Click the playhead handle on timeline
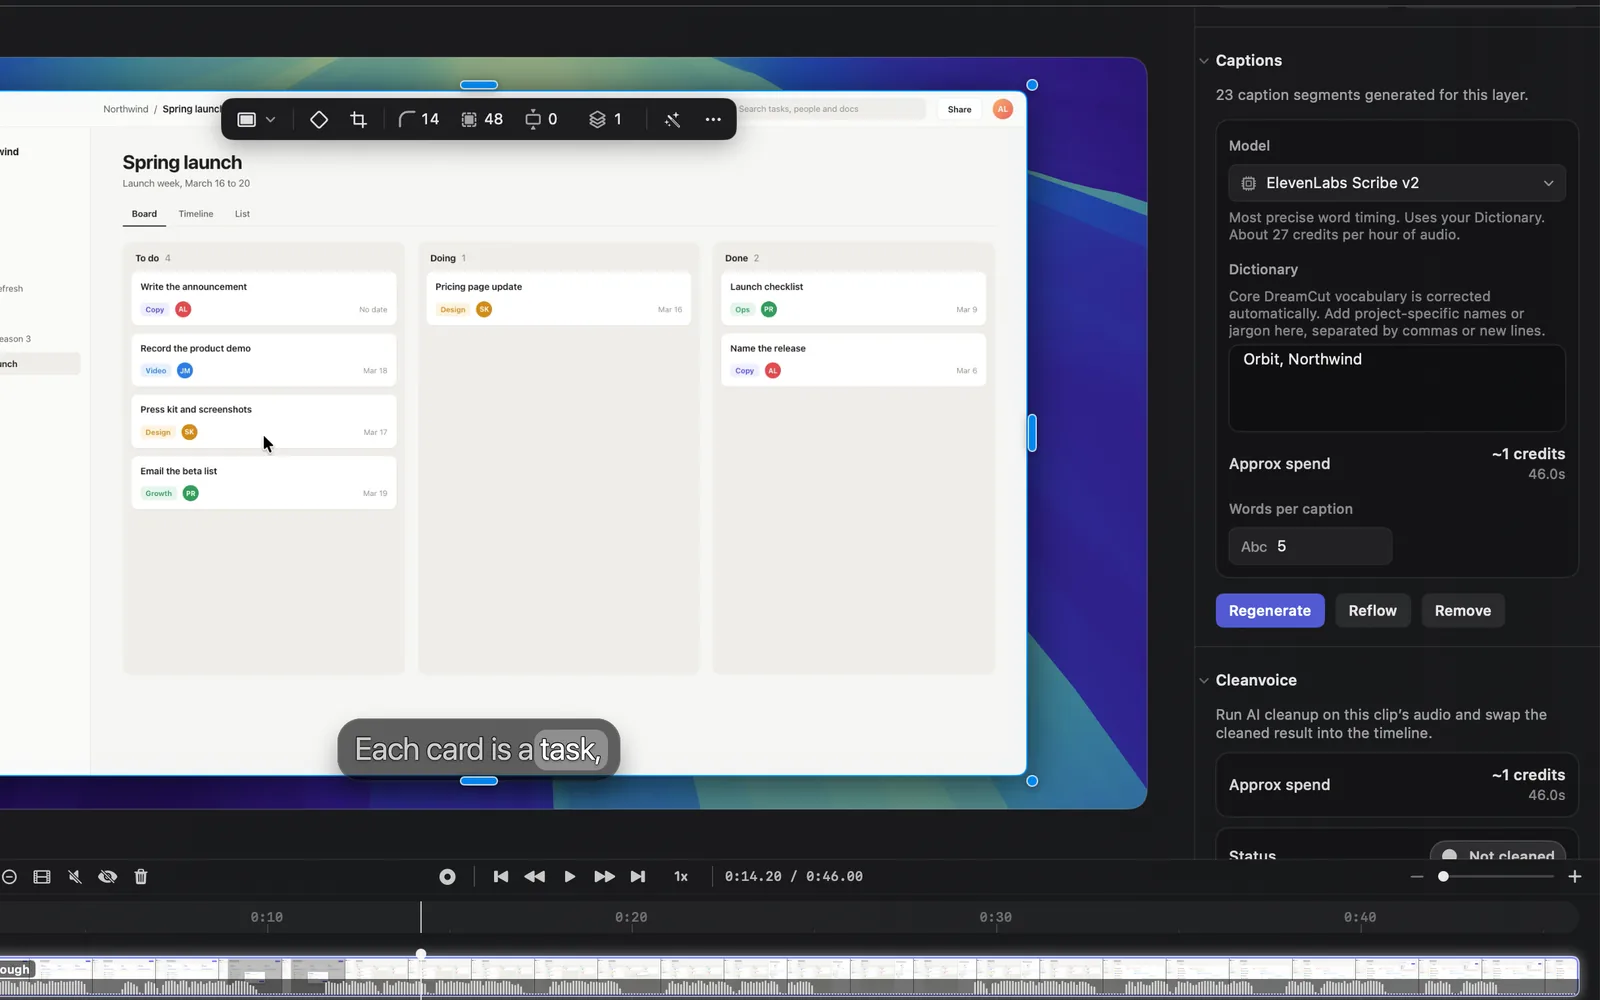 coord(421,955)
